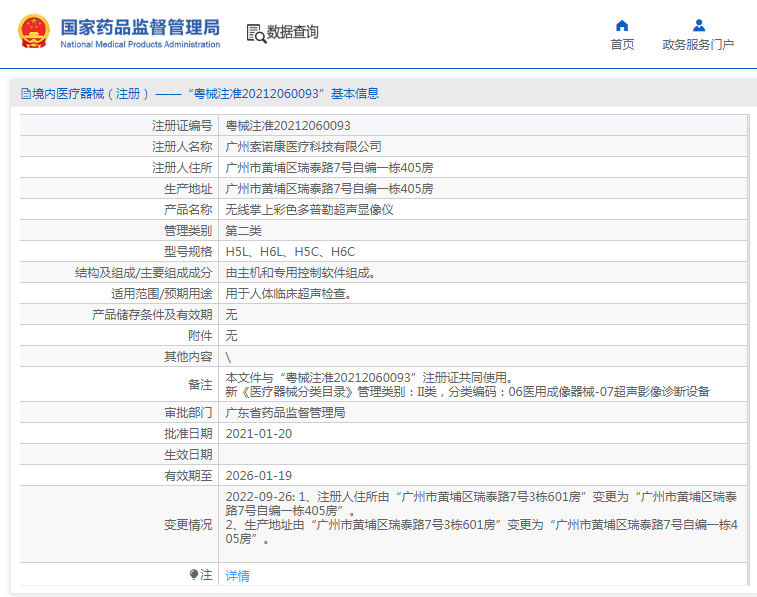Click the 附件 label
This screenshot has height=597, width=757.
(200, 335)
